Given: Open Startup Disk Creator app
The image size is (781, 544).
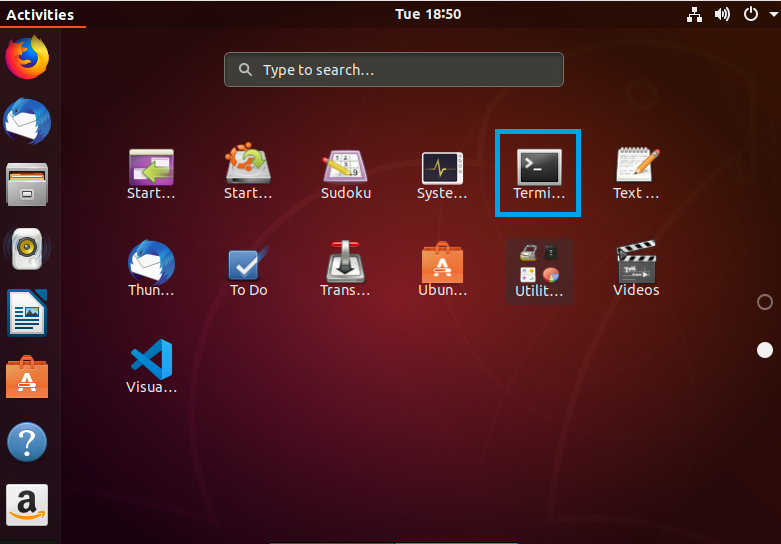Looking at the screenshot, I should pos(248,172).
